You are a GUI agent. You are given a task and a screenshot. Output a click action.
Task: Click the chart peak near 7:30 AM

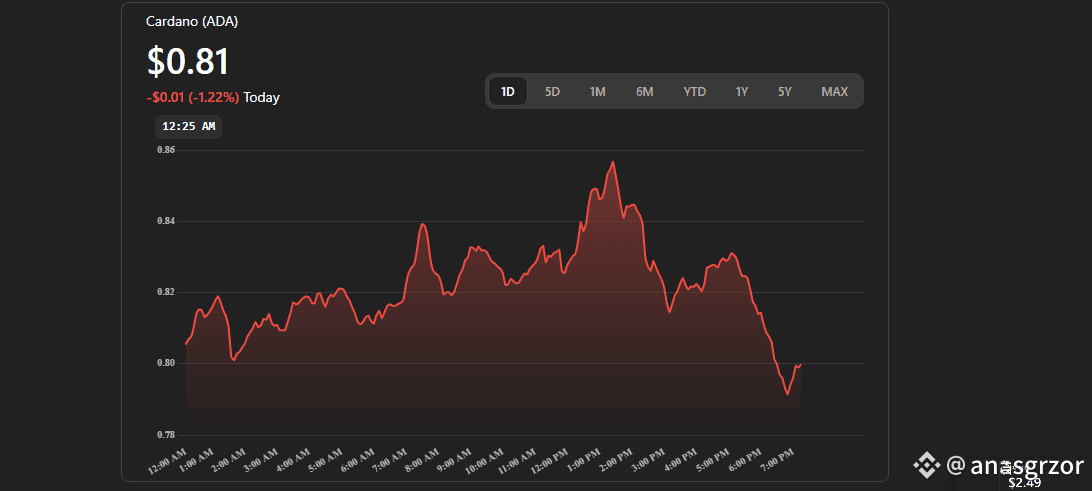(423, 224)
